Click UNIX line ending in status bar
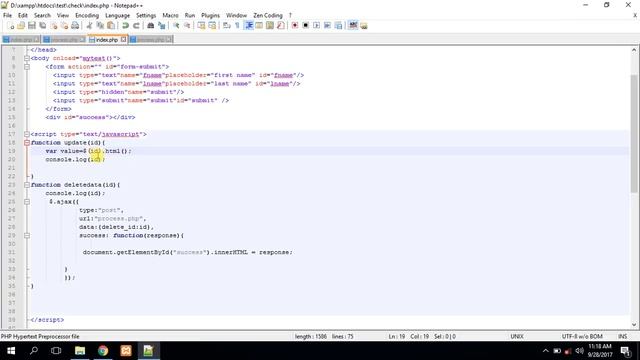The image size is (640, 360). 517,337
